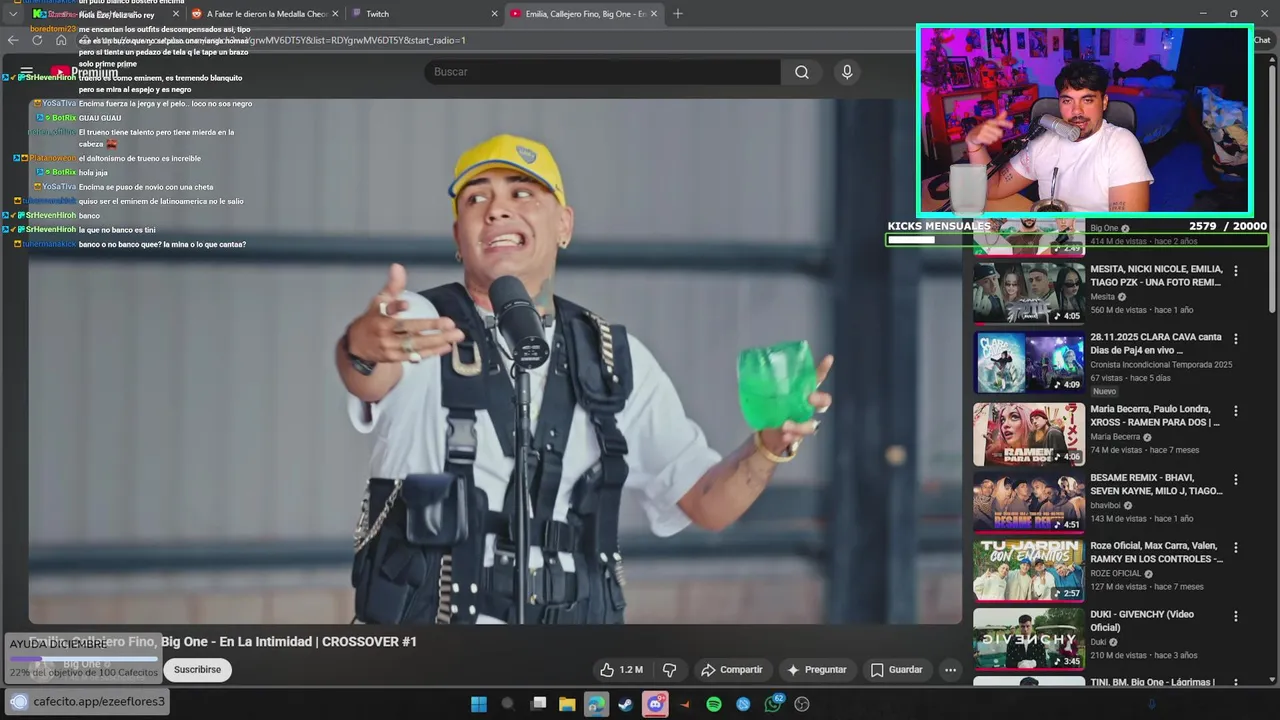The width and height of the screenshot is (1280, 720).
Task: Click the Givenchy 3:45 thumbnail
Action: pyautogui.click(x=1029, y=639)
